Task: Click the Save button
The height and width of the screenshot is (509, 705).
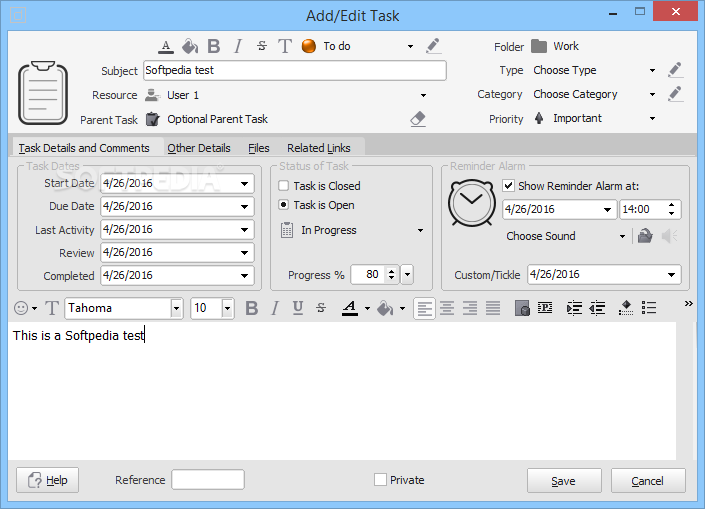Action: pyautogui.click(x=564, y=481)
